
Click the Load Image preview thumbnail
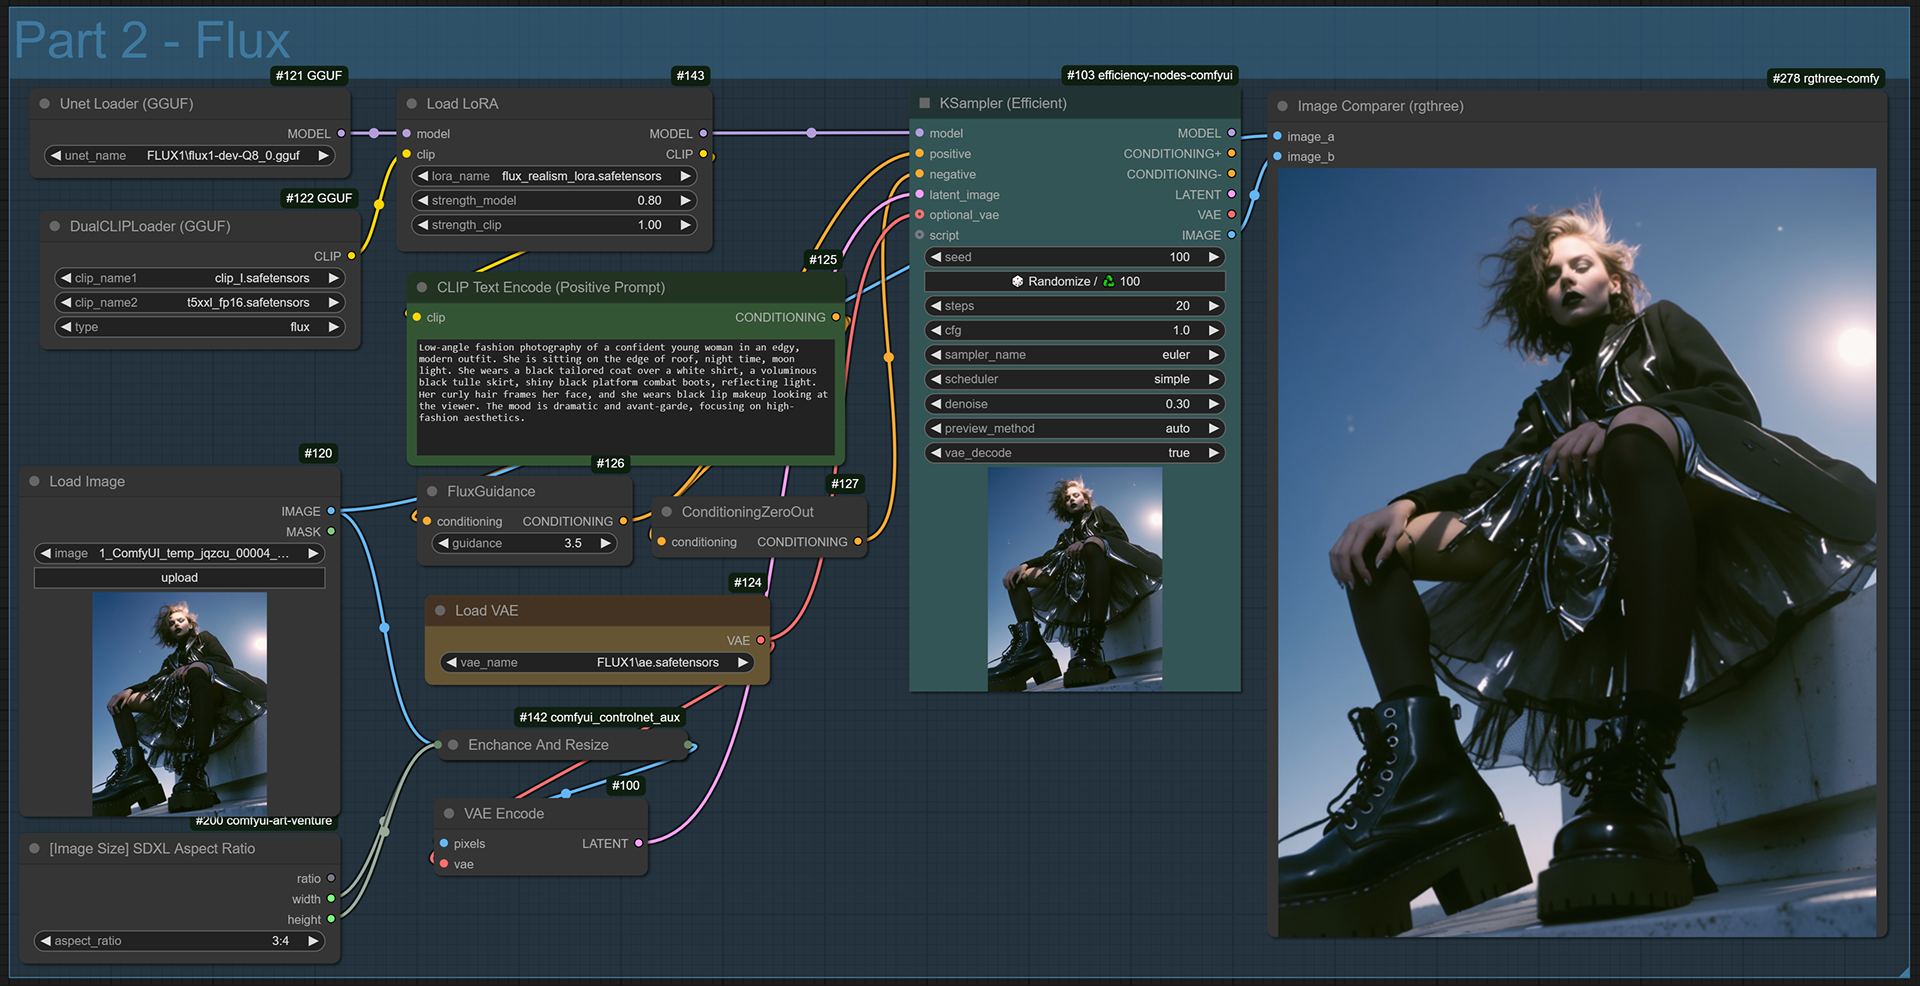(179, 704)
